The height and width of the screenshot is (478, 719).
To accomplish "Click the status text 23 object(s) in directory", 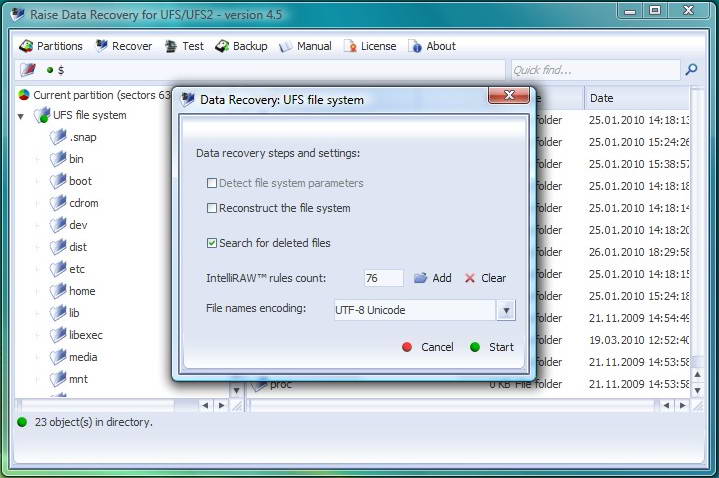I will pyautogui.click(x=94, y=422).
